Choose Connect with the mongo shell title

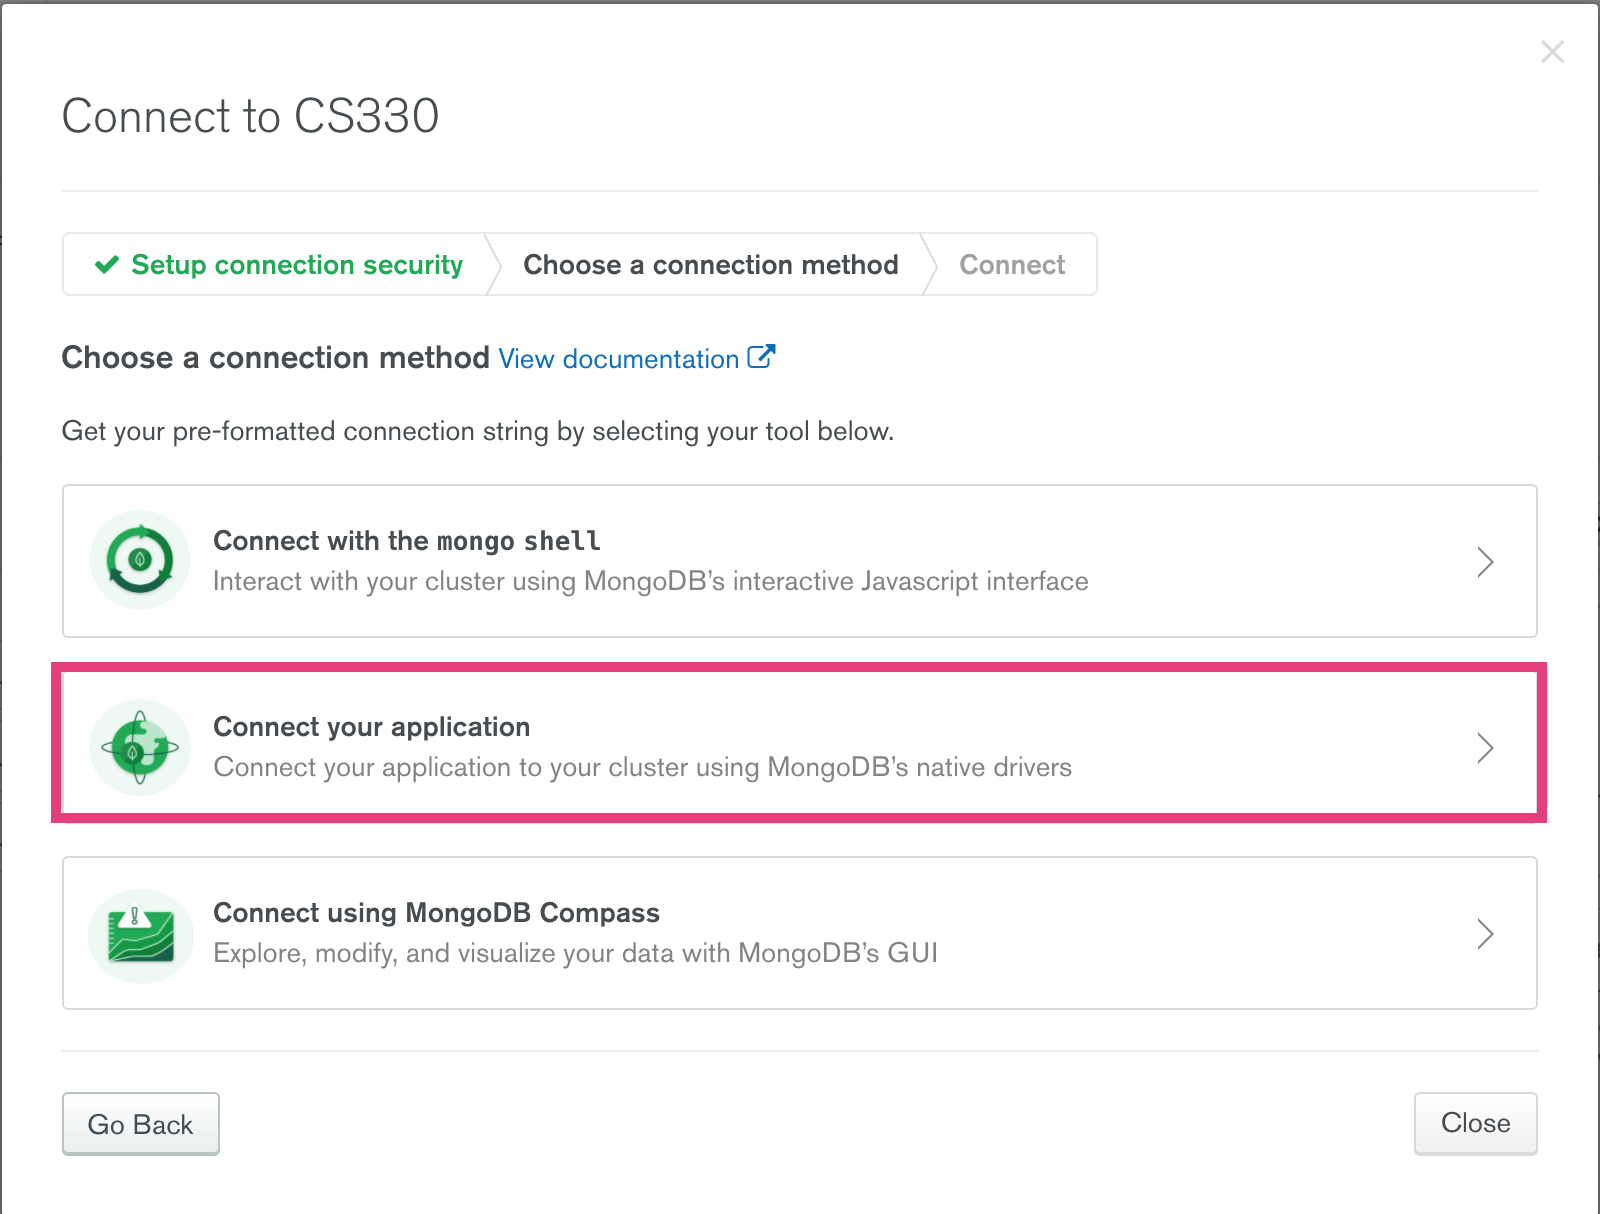pyautogui.click(x=406, y=541)
